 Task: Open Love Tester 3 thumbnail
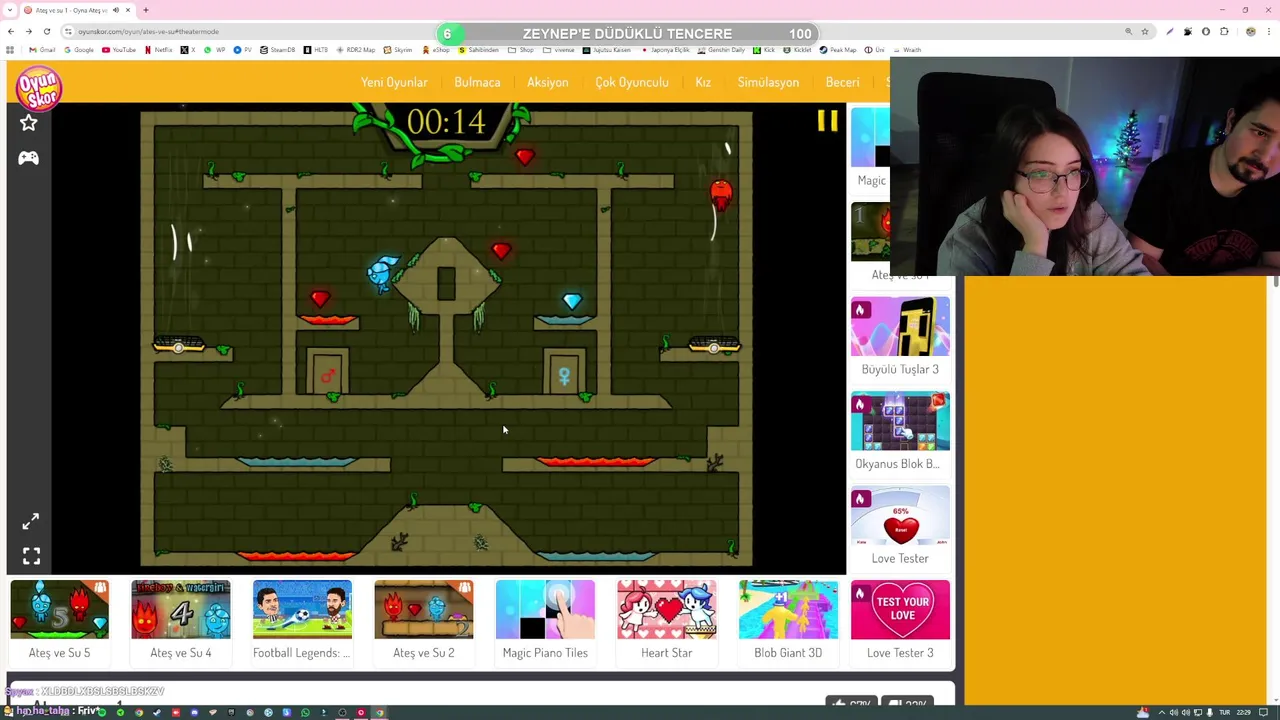click(x=900, y=609)
